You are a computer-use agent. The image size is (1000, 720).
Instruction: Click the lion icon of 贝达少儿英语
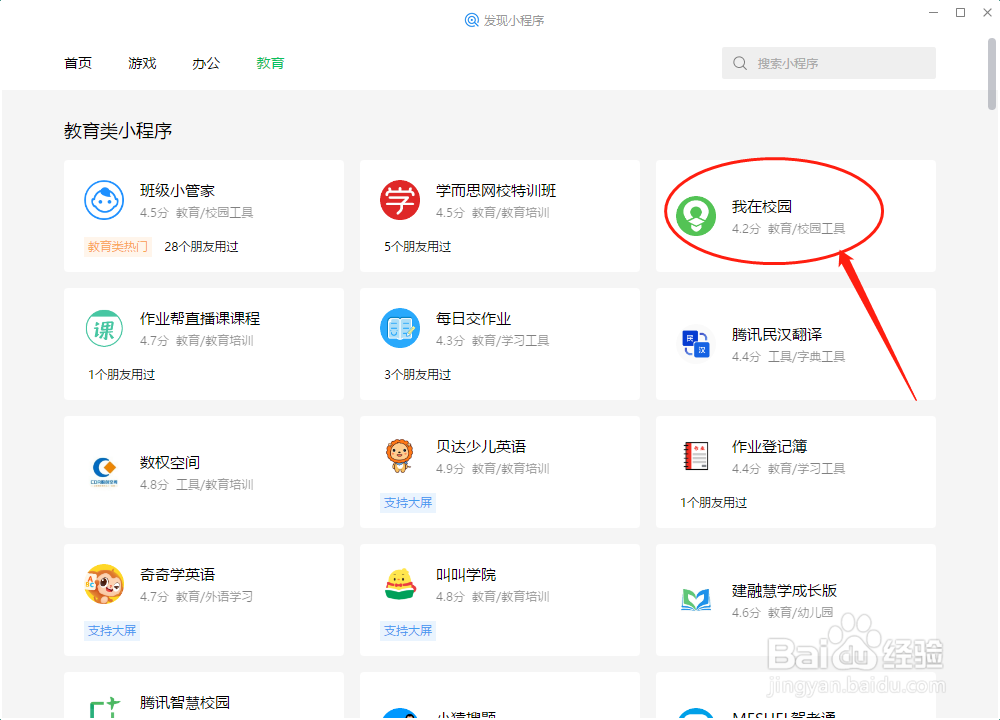pos(400,456)
